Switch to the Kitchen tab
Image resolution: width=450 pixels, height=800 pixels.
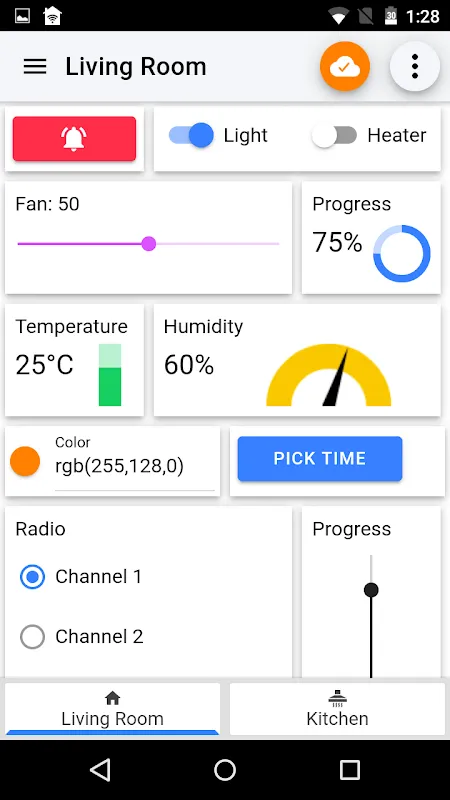coord(337,709)
